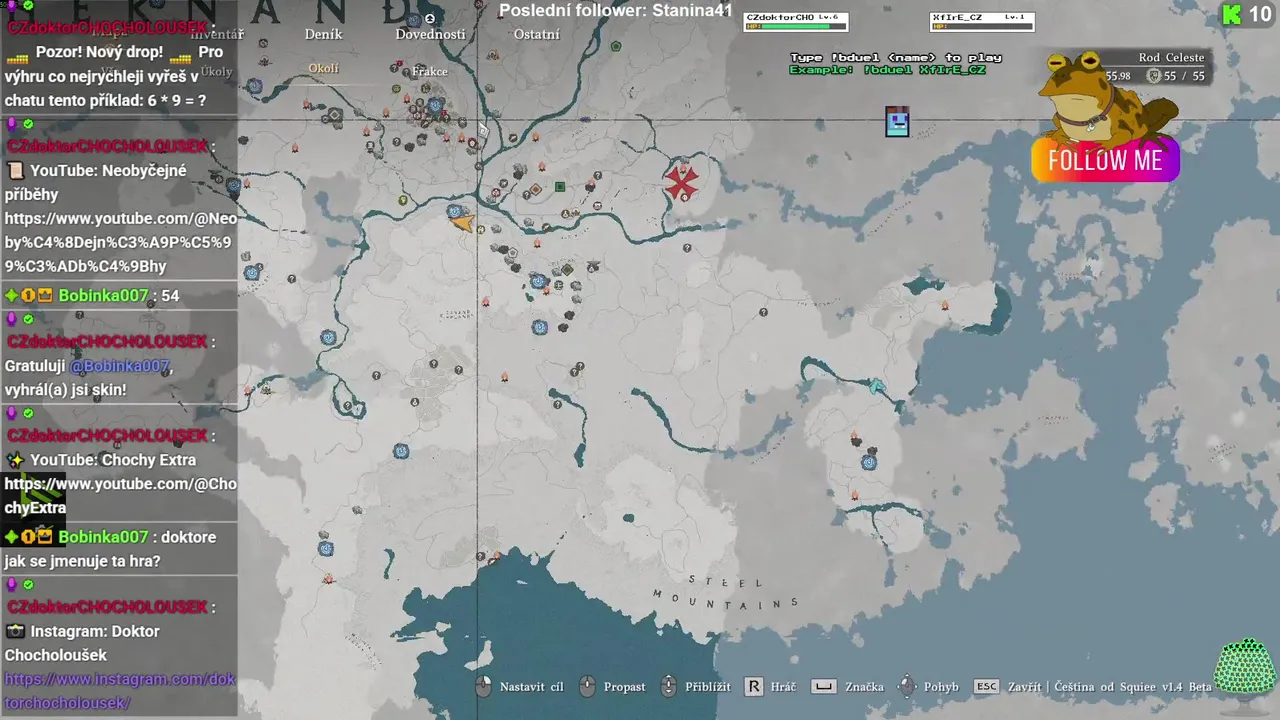Click the CZdoktorCHO Lv.6 health bar

pos(796,22)
